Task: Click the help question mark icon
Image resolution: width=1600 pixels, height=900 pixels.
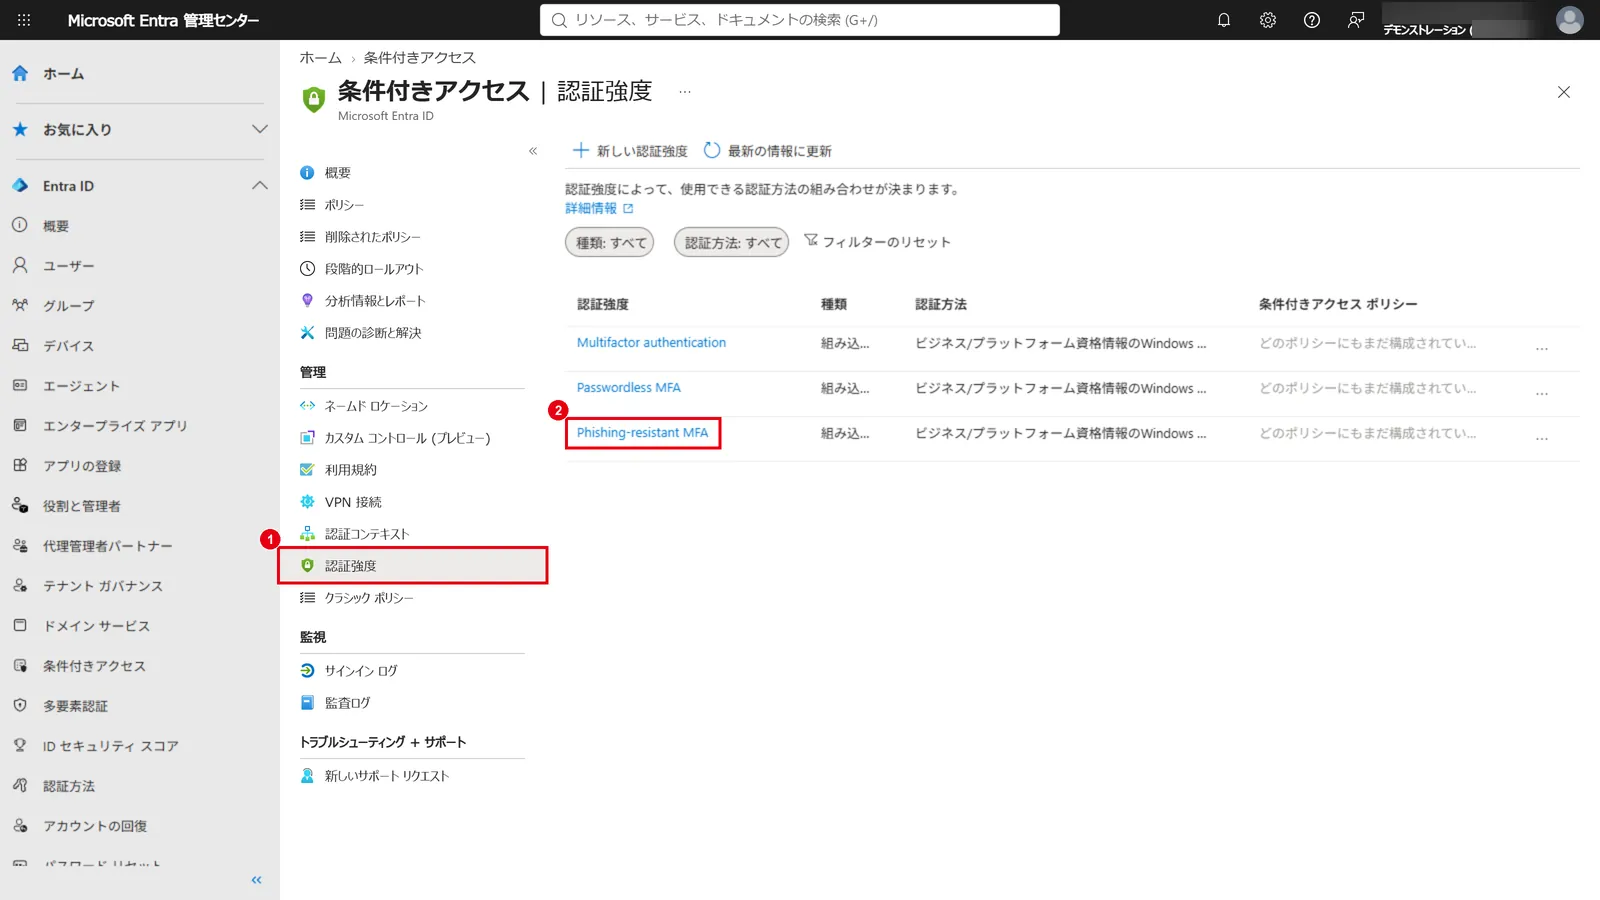Action: tap(1312, 20)
